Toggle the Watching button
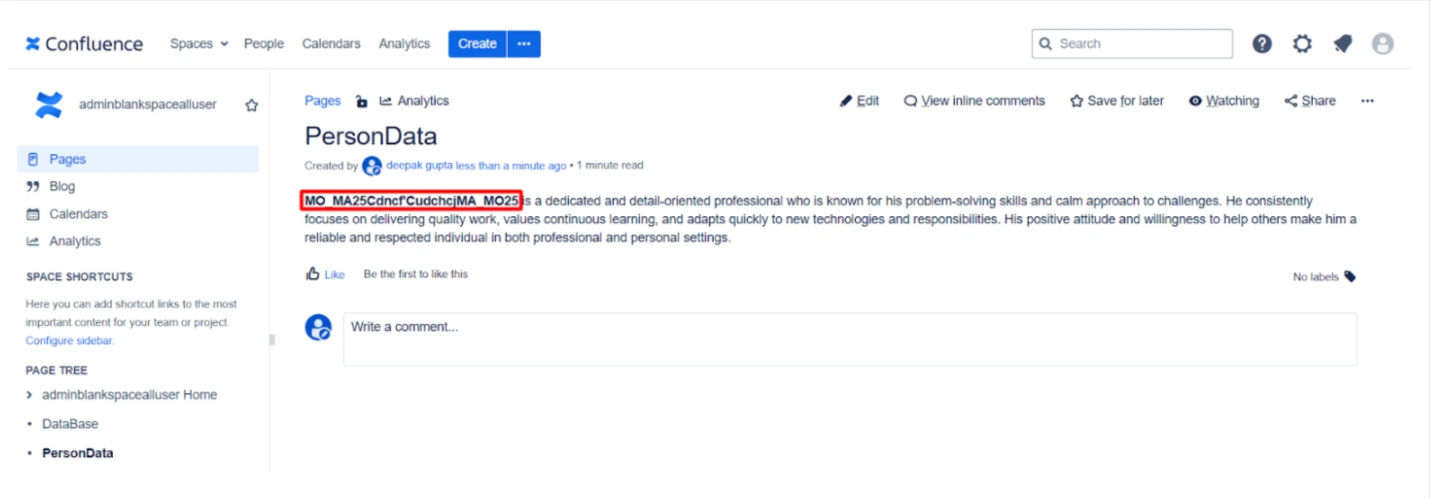 [x=1224, y=101]
